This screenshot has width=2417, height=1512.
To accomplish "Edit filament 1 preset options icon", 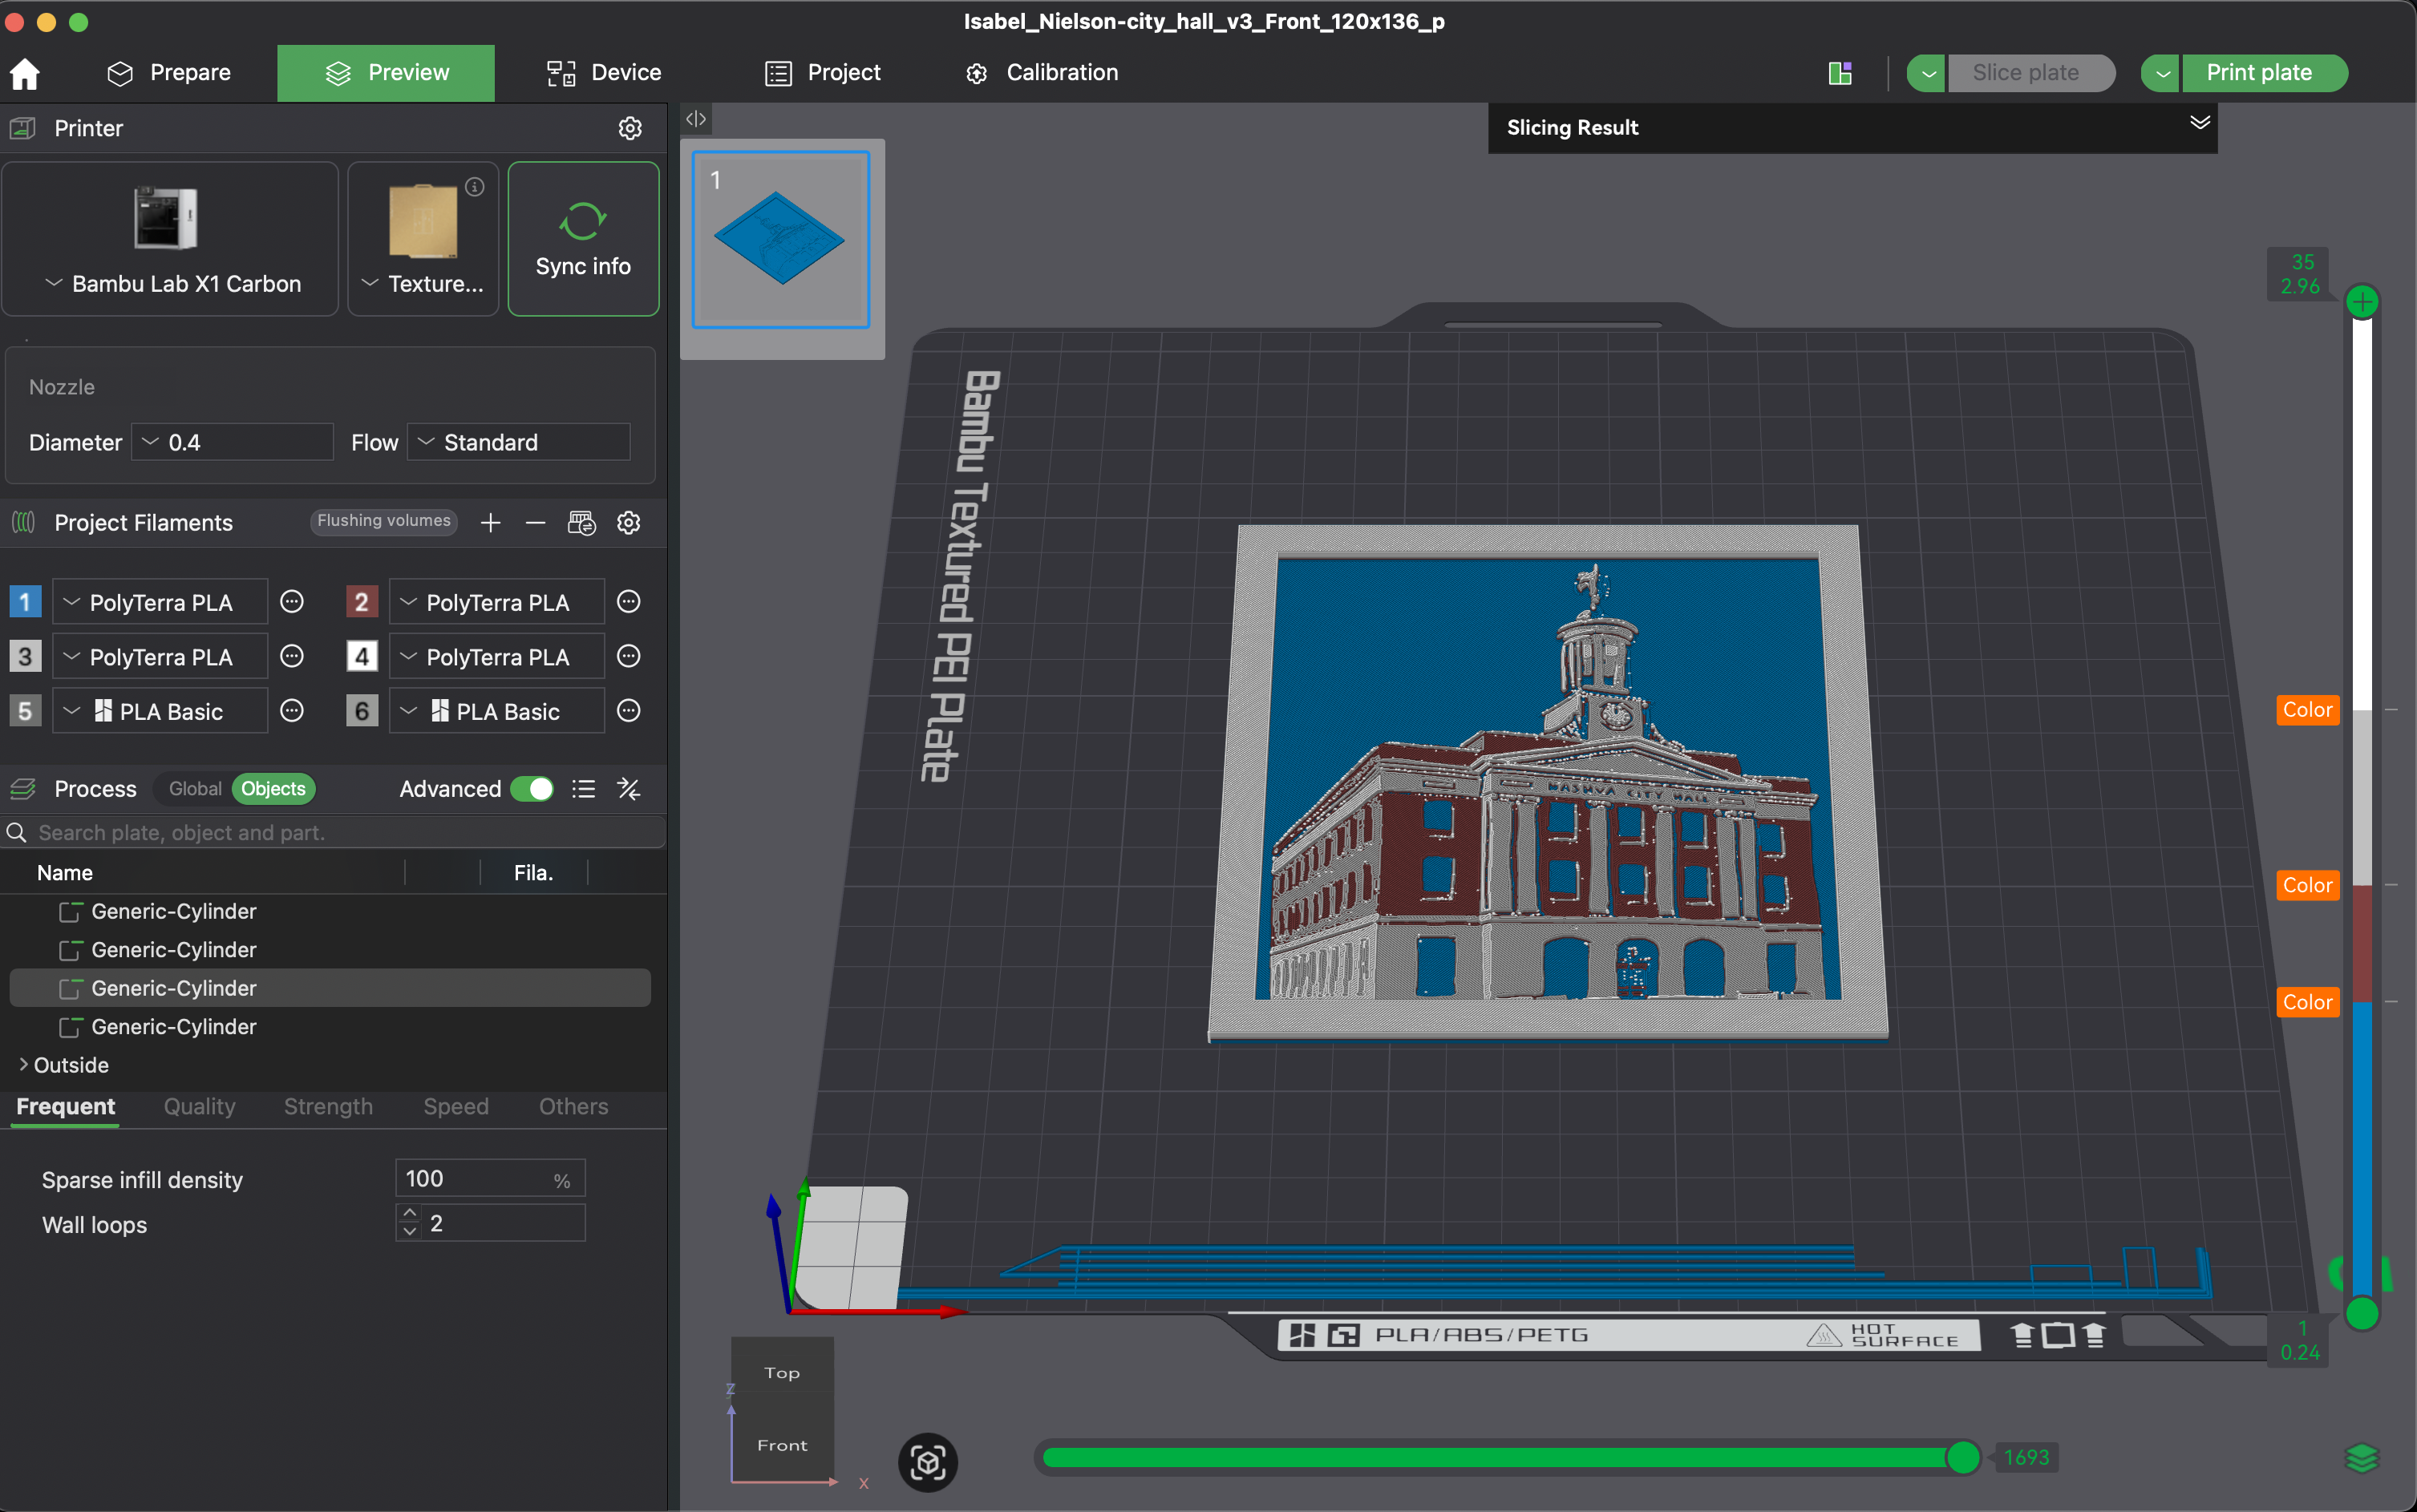I will 292,602.
